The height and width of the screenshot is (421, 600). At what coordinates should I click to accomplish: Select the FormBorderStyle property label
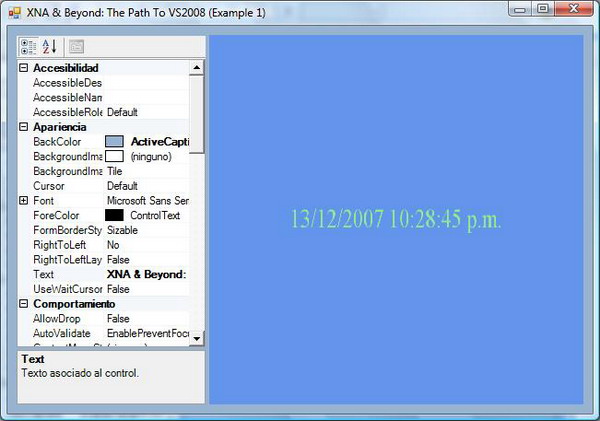pyautogui.click(x=67, y=230)
